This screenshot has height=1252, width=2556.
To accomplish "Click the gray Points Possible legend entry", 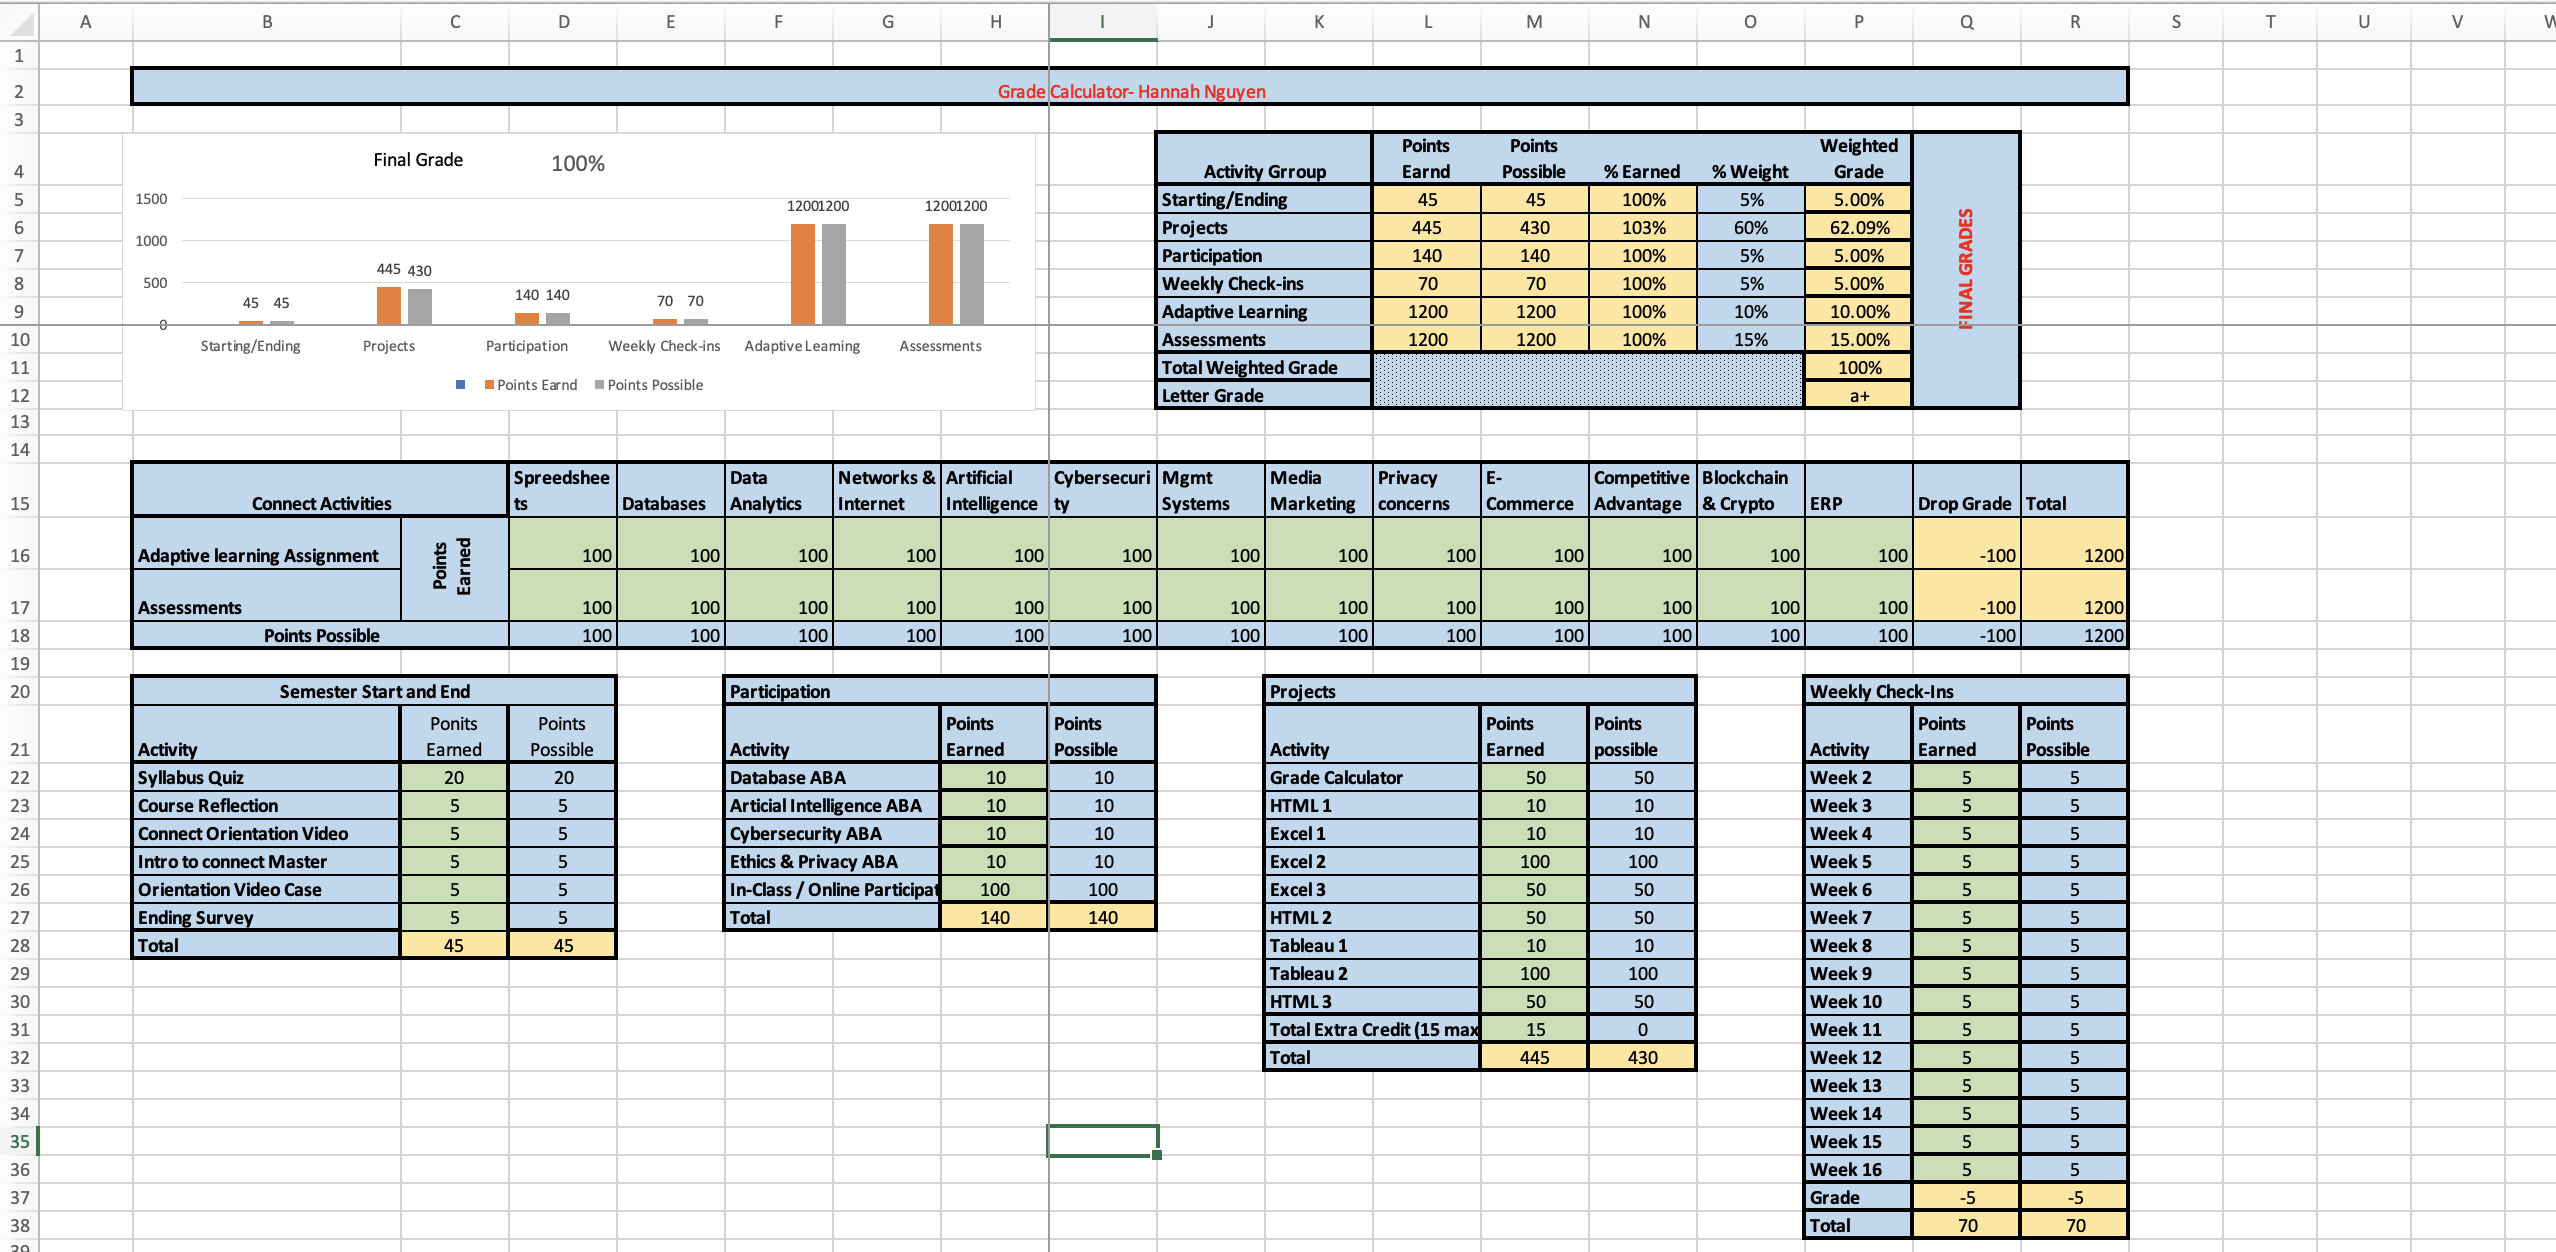I will (649, 385).
